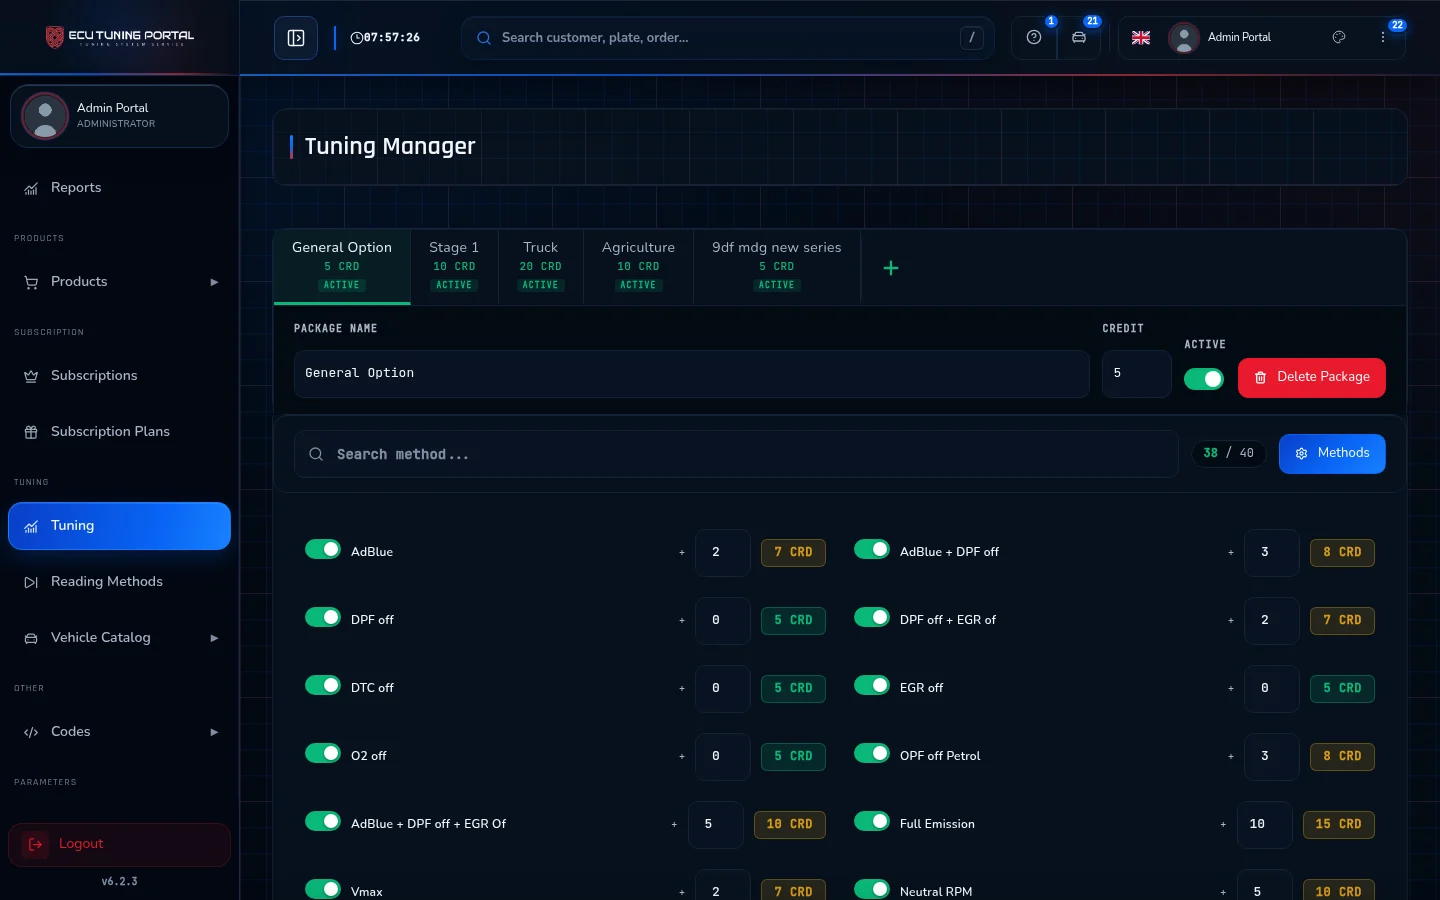The image size is (1440, 900).
Task: Toggle the AdBlue + DPF off switch
Action: tap(872, 549)
